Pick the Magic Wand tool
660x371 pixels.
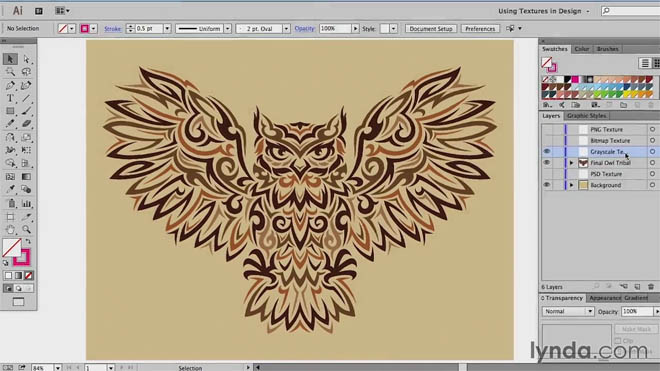[10, 72]
